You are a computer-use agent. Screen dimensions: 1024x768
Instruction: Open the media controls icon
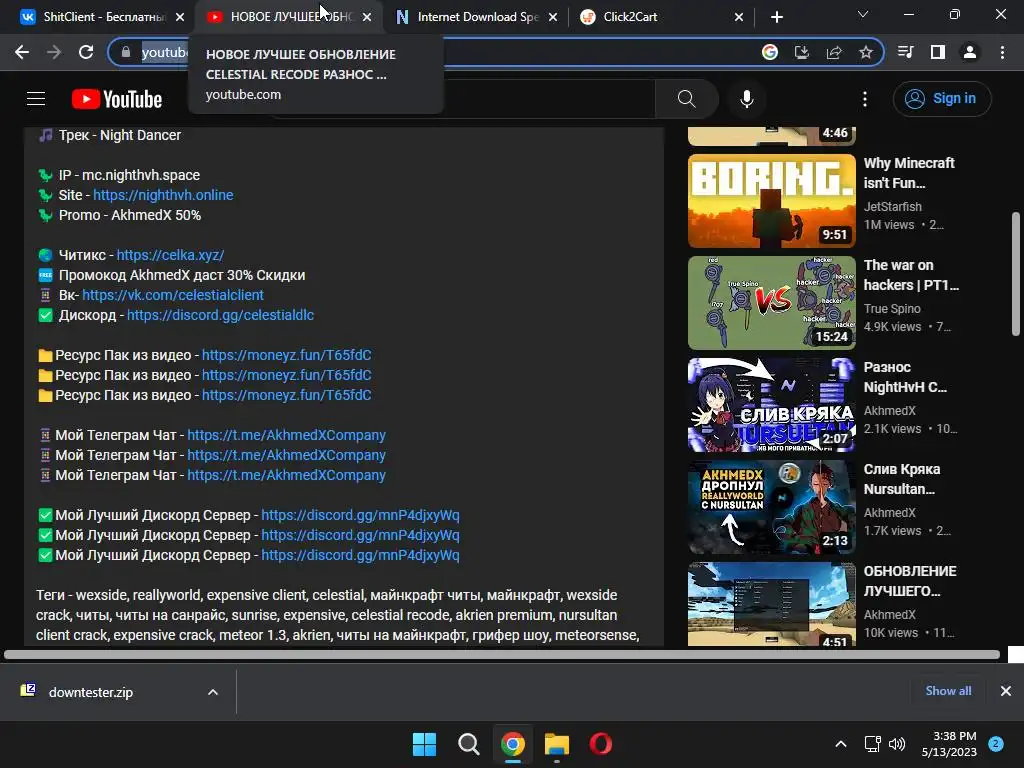(x=906, y=52)
